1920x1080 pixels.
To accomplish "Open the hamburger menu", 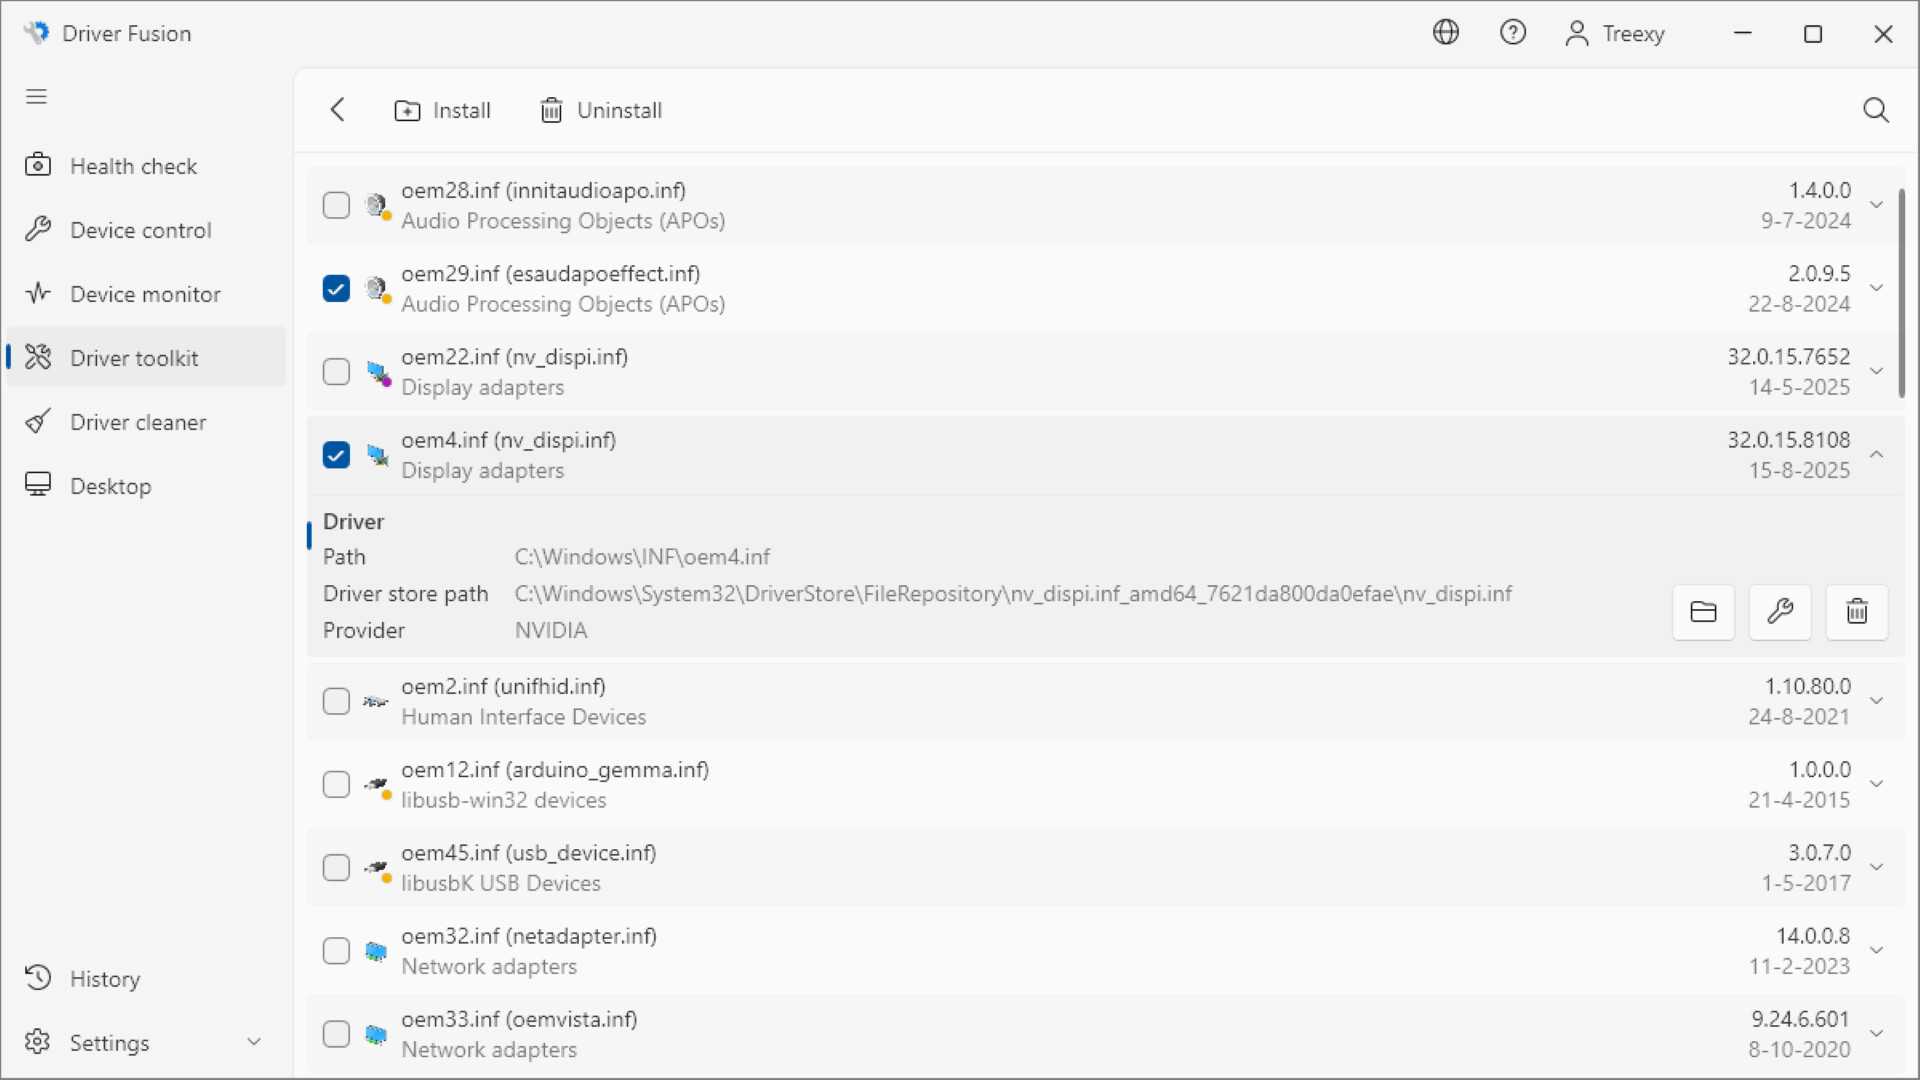I will click(36, 96).
